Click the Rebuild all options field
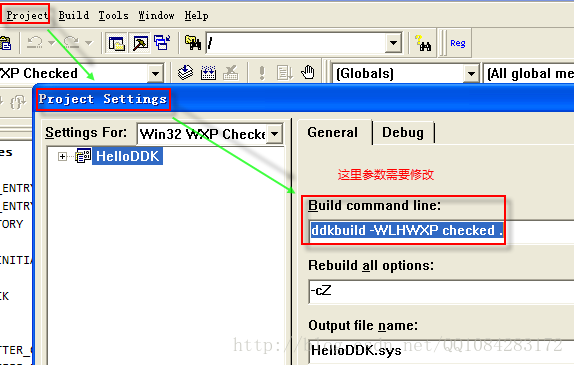The height and width of the screenshot is (365, 574). tap(441, 291)
